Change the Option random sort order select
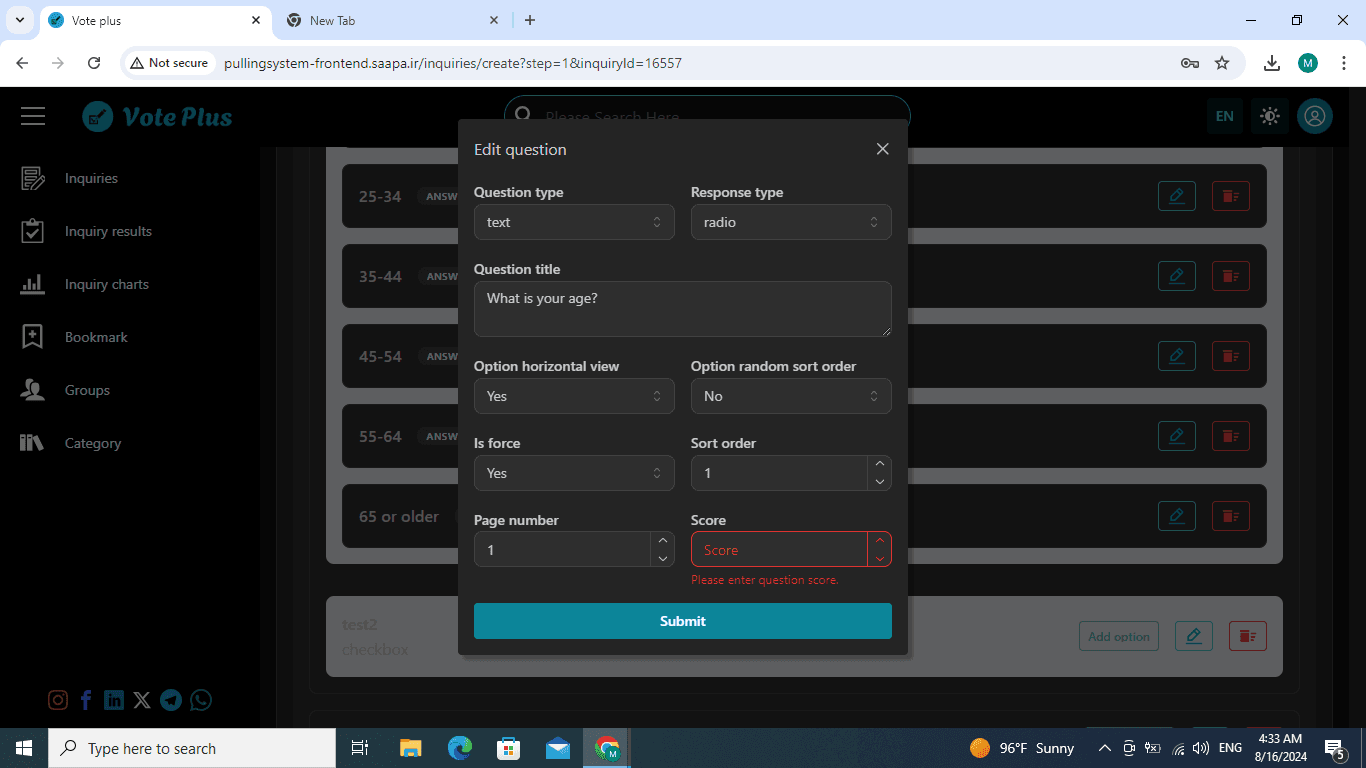1366x768 pixels. point(790,396)
